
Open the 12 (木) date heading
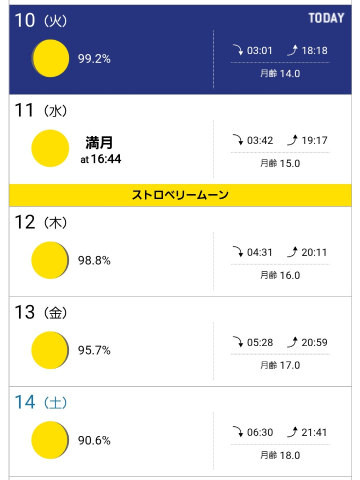click(41, 222)
